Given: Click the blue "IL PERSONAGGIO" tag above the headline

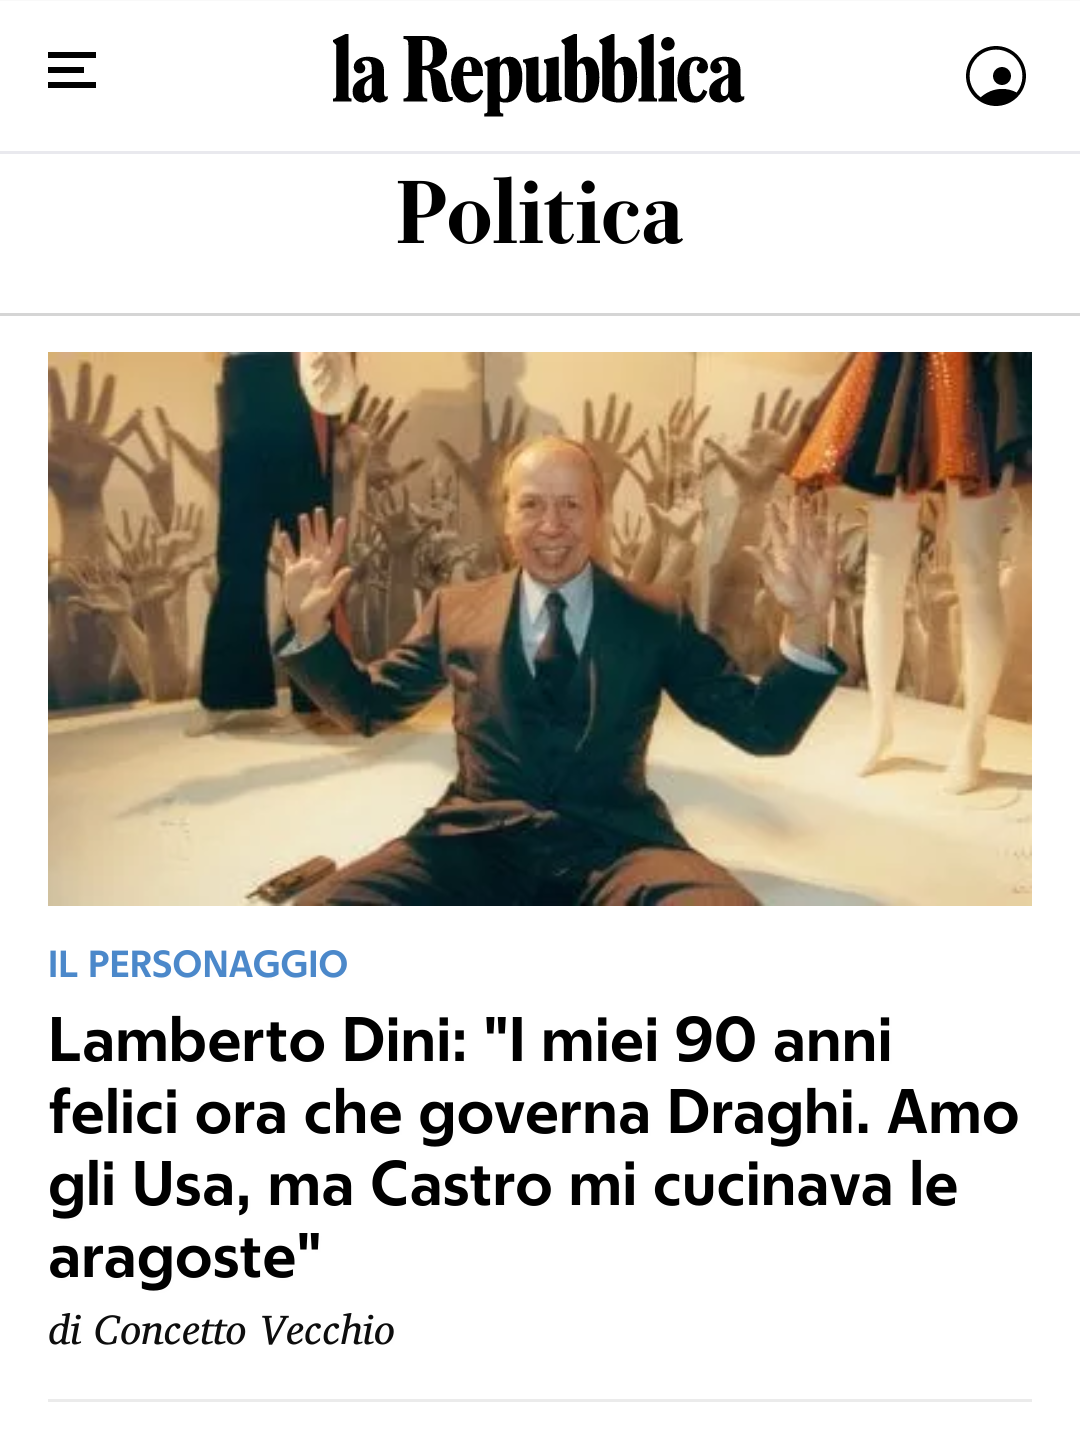Looking at the screenshot, I should (x=198, y=964).
